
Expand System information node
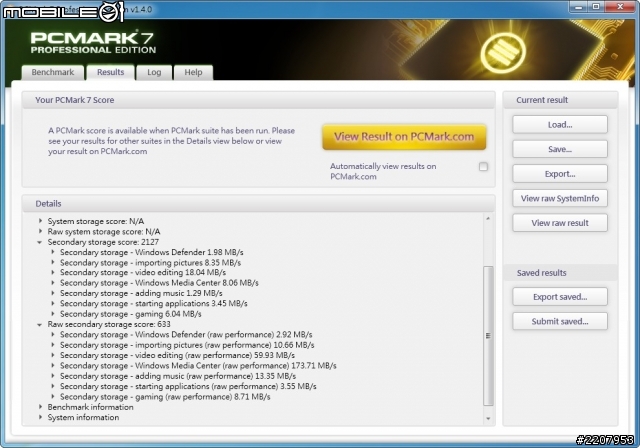coord(40,417)
